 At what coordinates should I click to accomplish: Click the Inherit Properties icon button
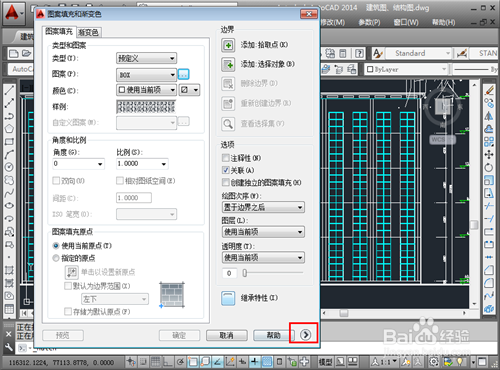point(228,298)
